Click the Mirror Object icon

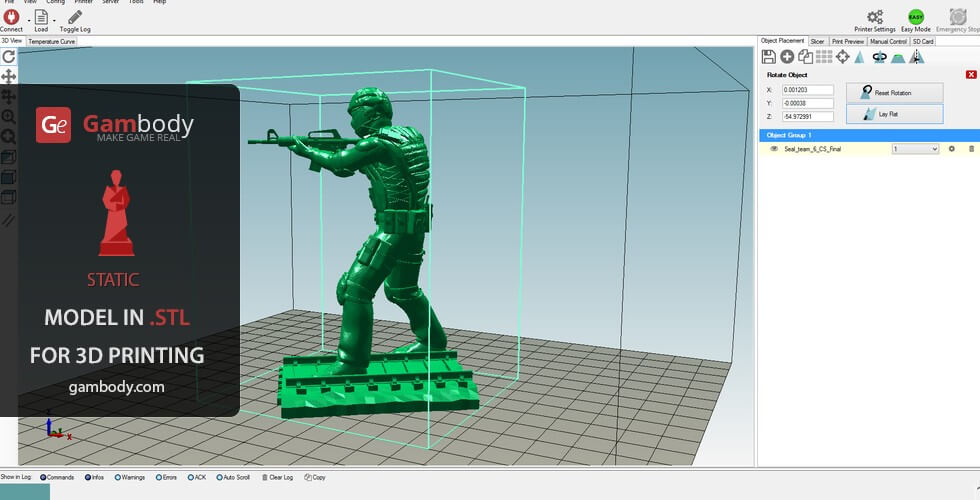click(x=916, y=57)
